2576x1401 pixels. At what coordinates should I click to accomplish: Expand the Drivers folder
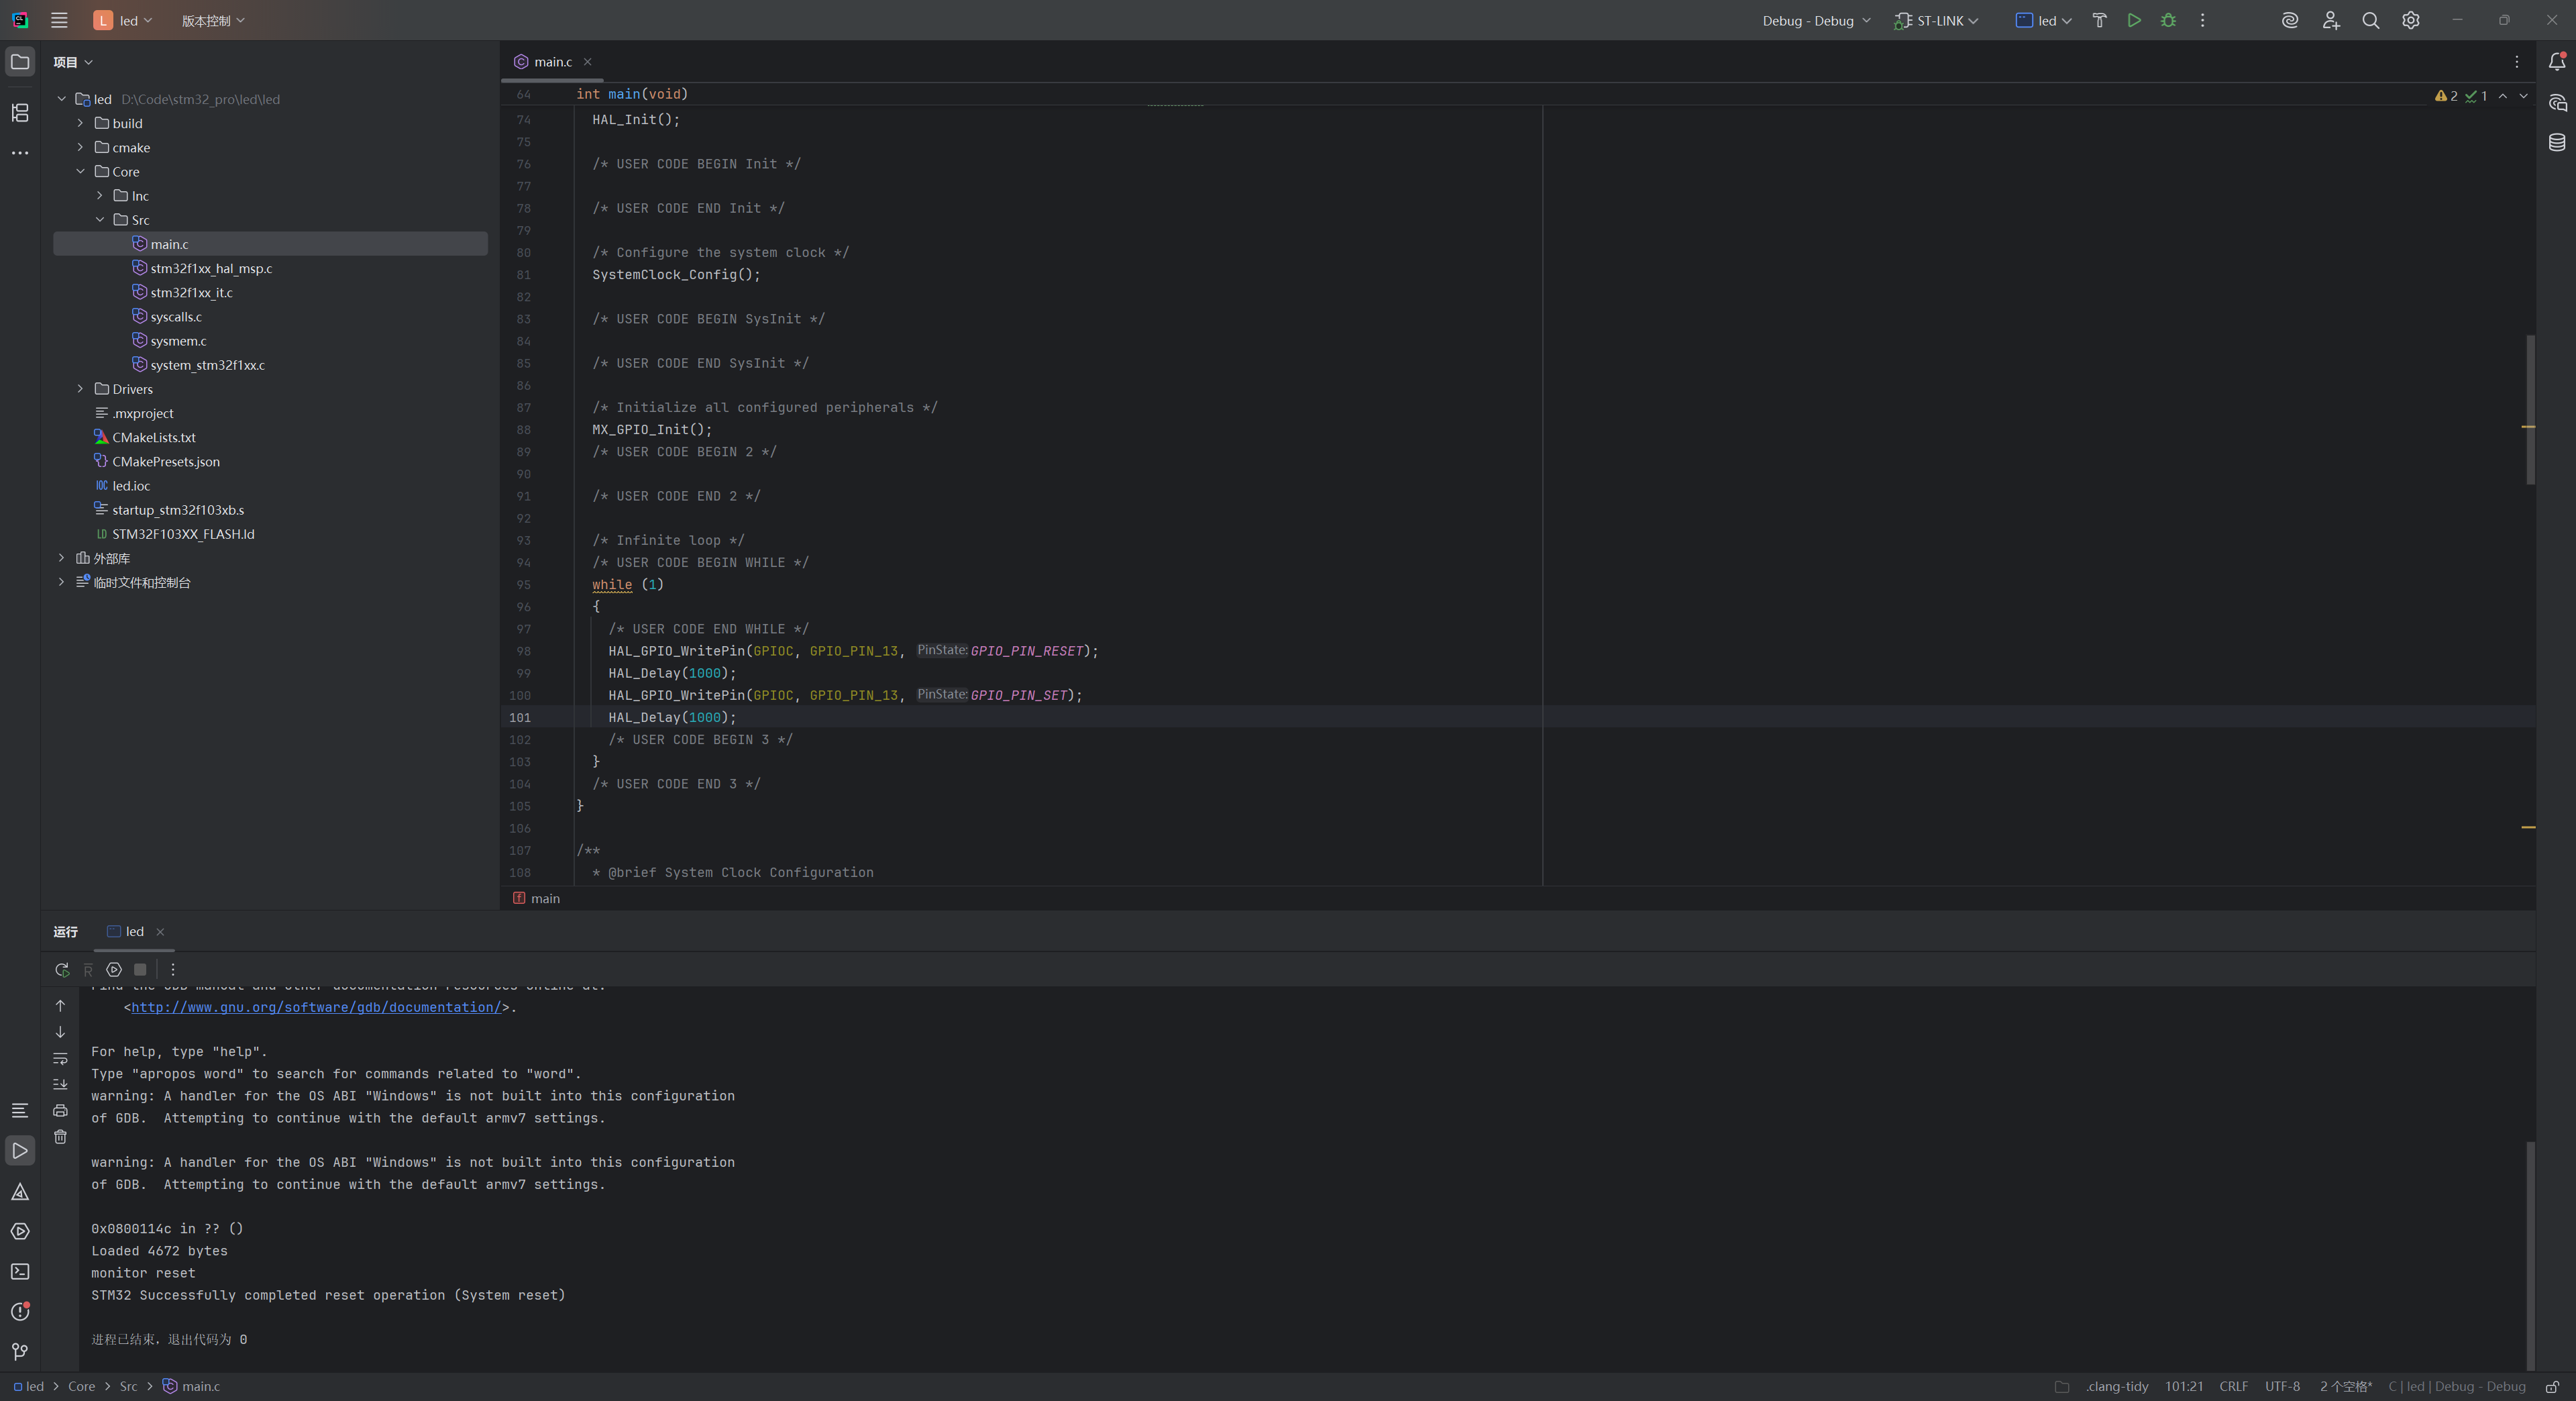click(x=81, y=388)
